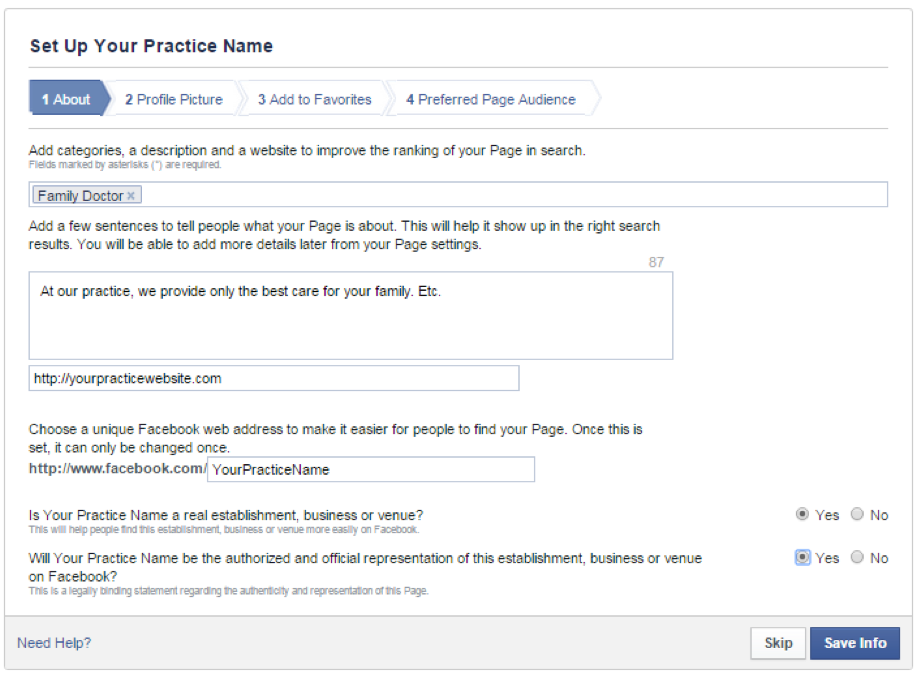
Task: Remove the Family Doctor category tag
Action: (x=131, y=196)
